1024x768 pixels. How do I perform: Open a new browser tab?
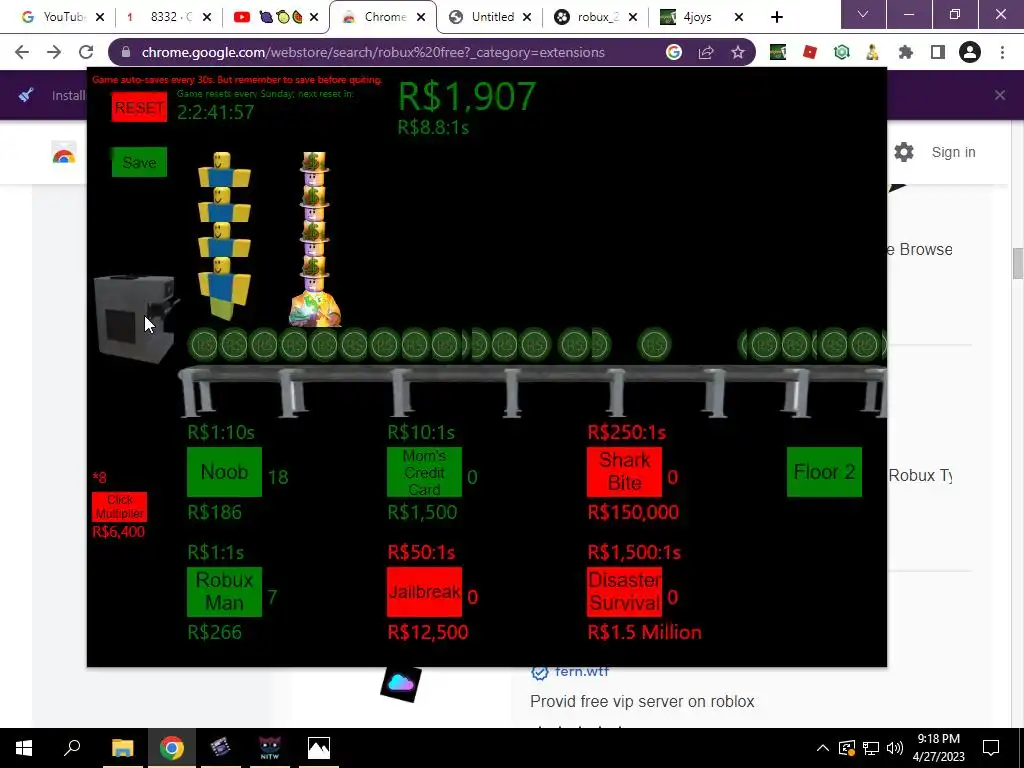coord(776,17)
